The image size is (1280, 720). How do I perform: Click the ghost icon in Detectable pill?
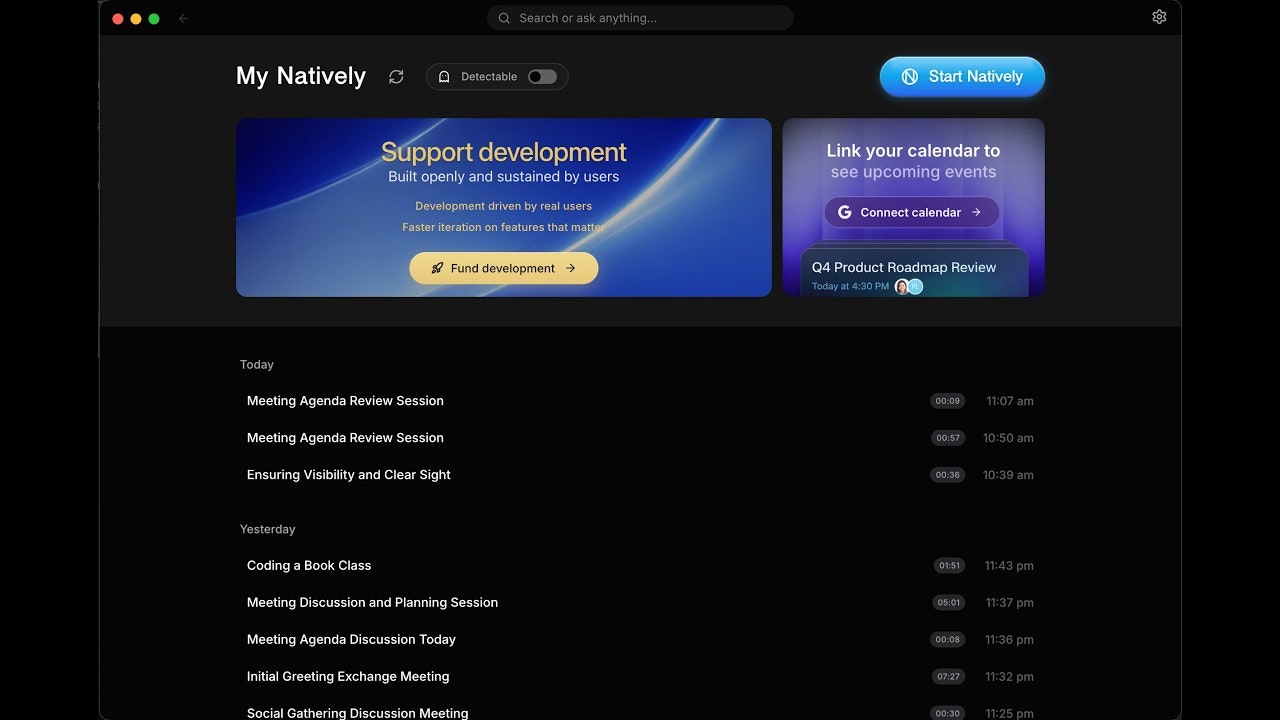[x=445, y=77]
